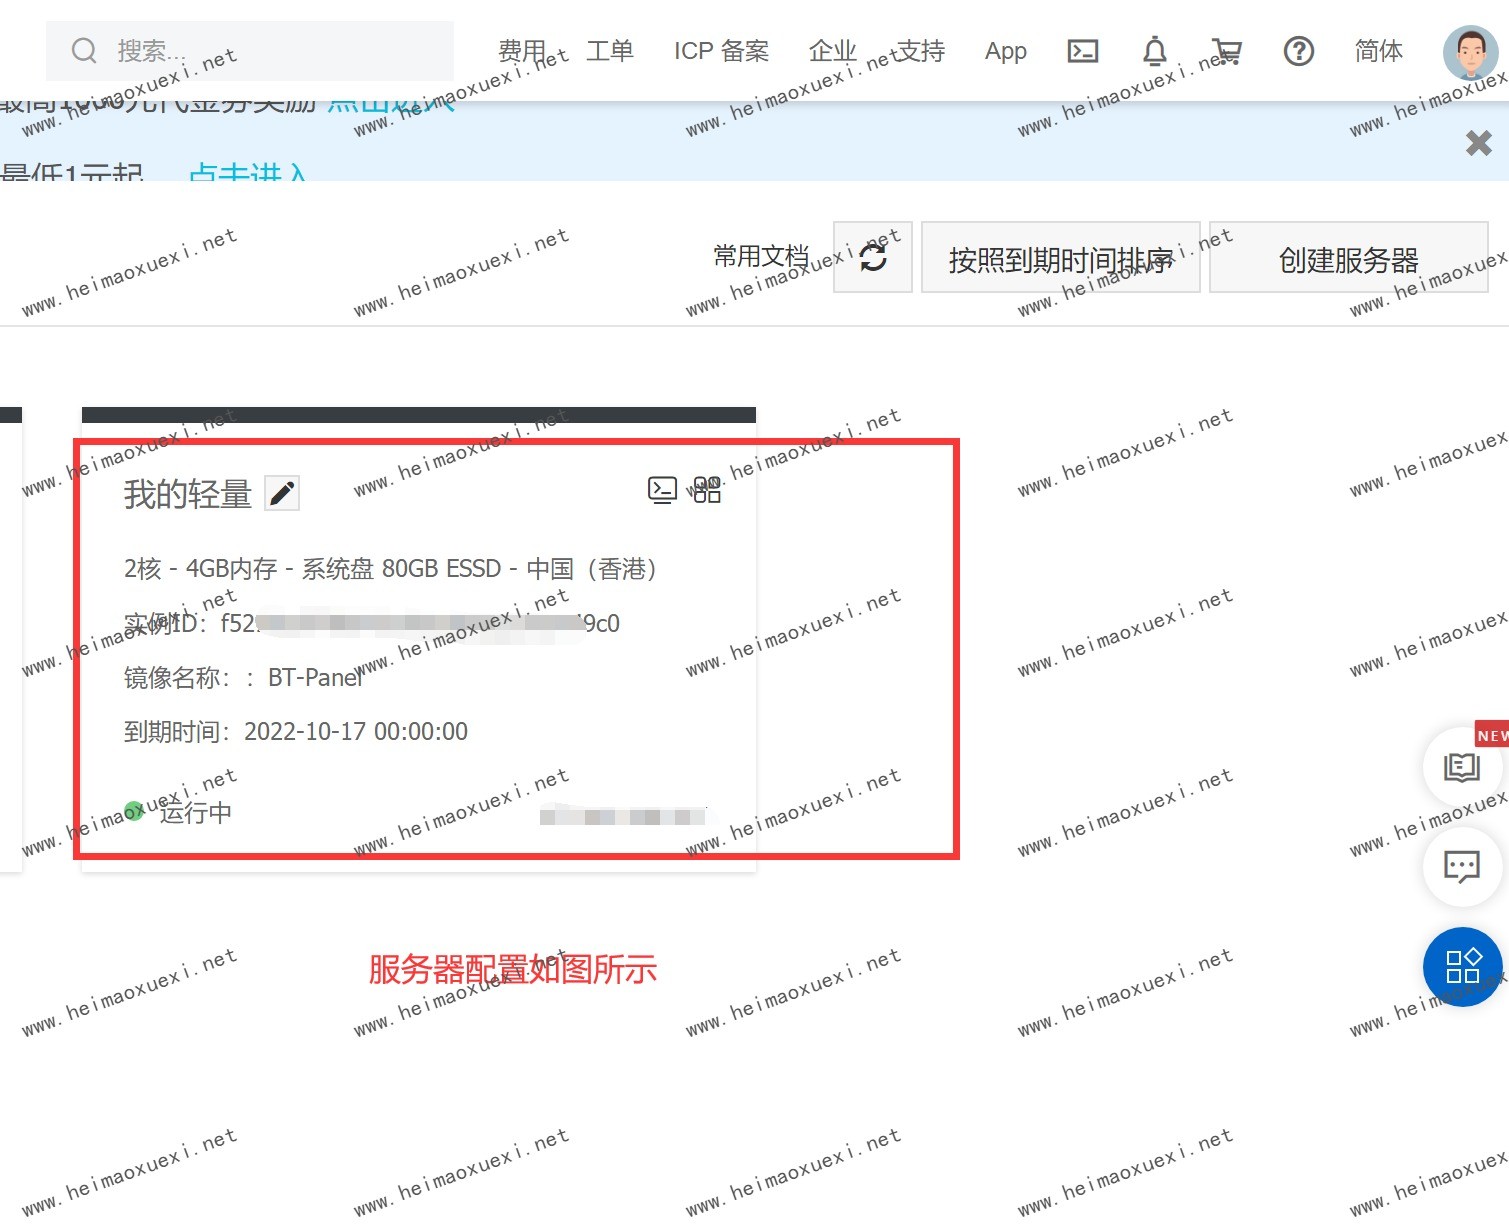The height and width of the screenshot is (1228, 1509).
Task: Click pencil icon to rename 我的轻量
Action: click(282, 493)
